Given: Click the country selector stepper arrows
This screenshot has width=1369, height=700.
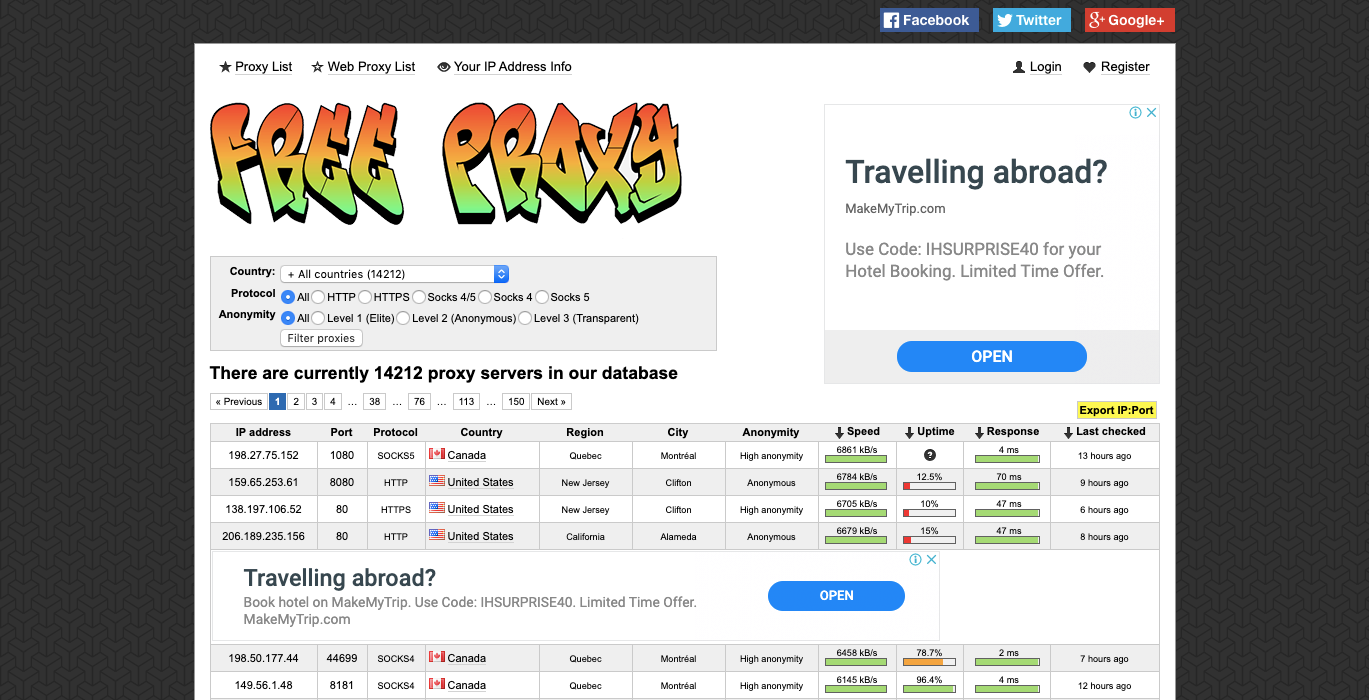Looking at the screenshot, I should 501,274.
